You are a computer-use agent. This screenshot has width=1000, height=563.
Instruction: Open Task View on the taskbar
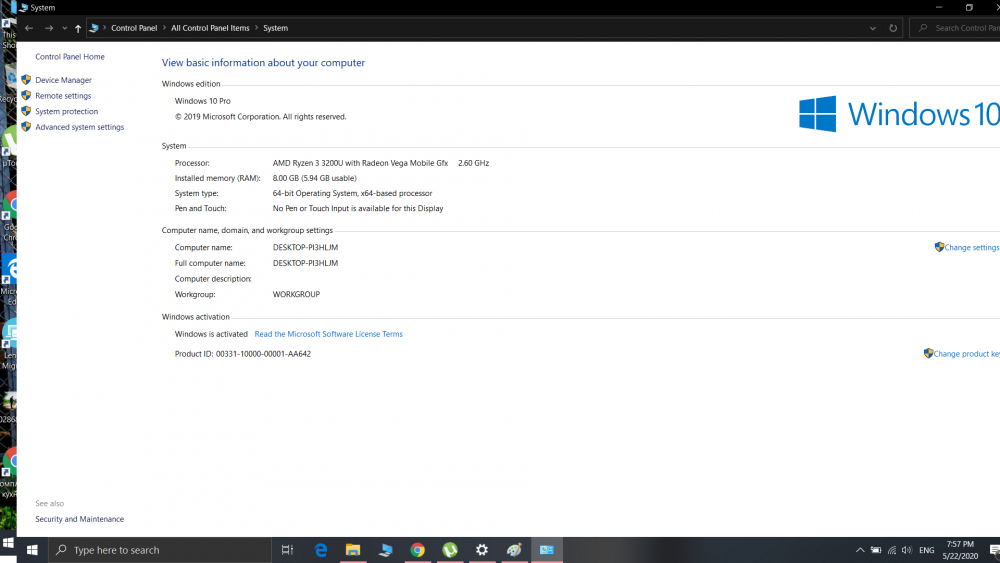tap(288, 550)
